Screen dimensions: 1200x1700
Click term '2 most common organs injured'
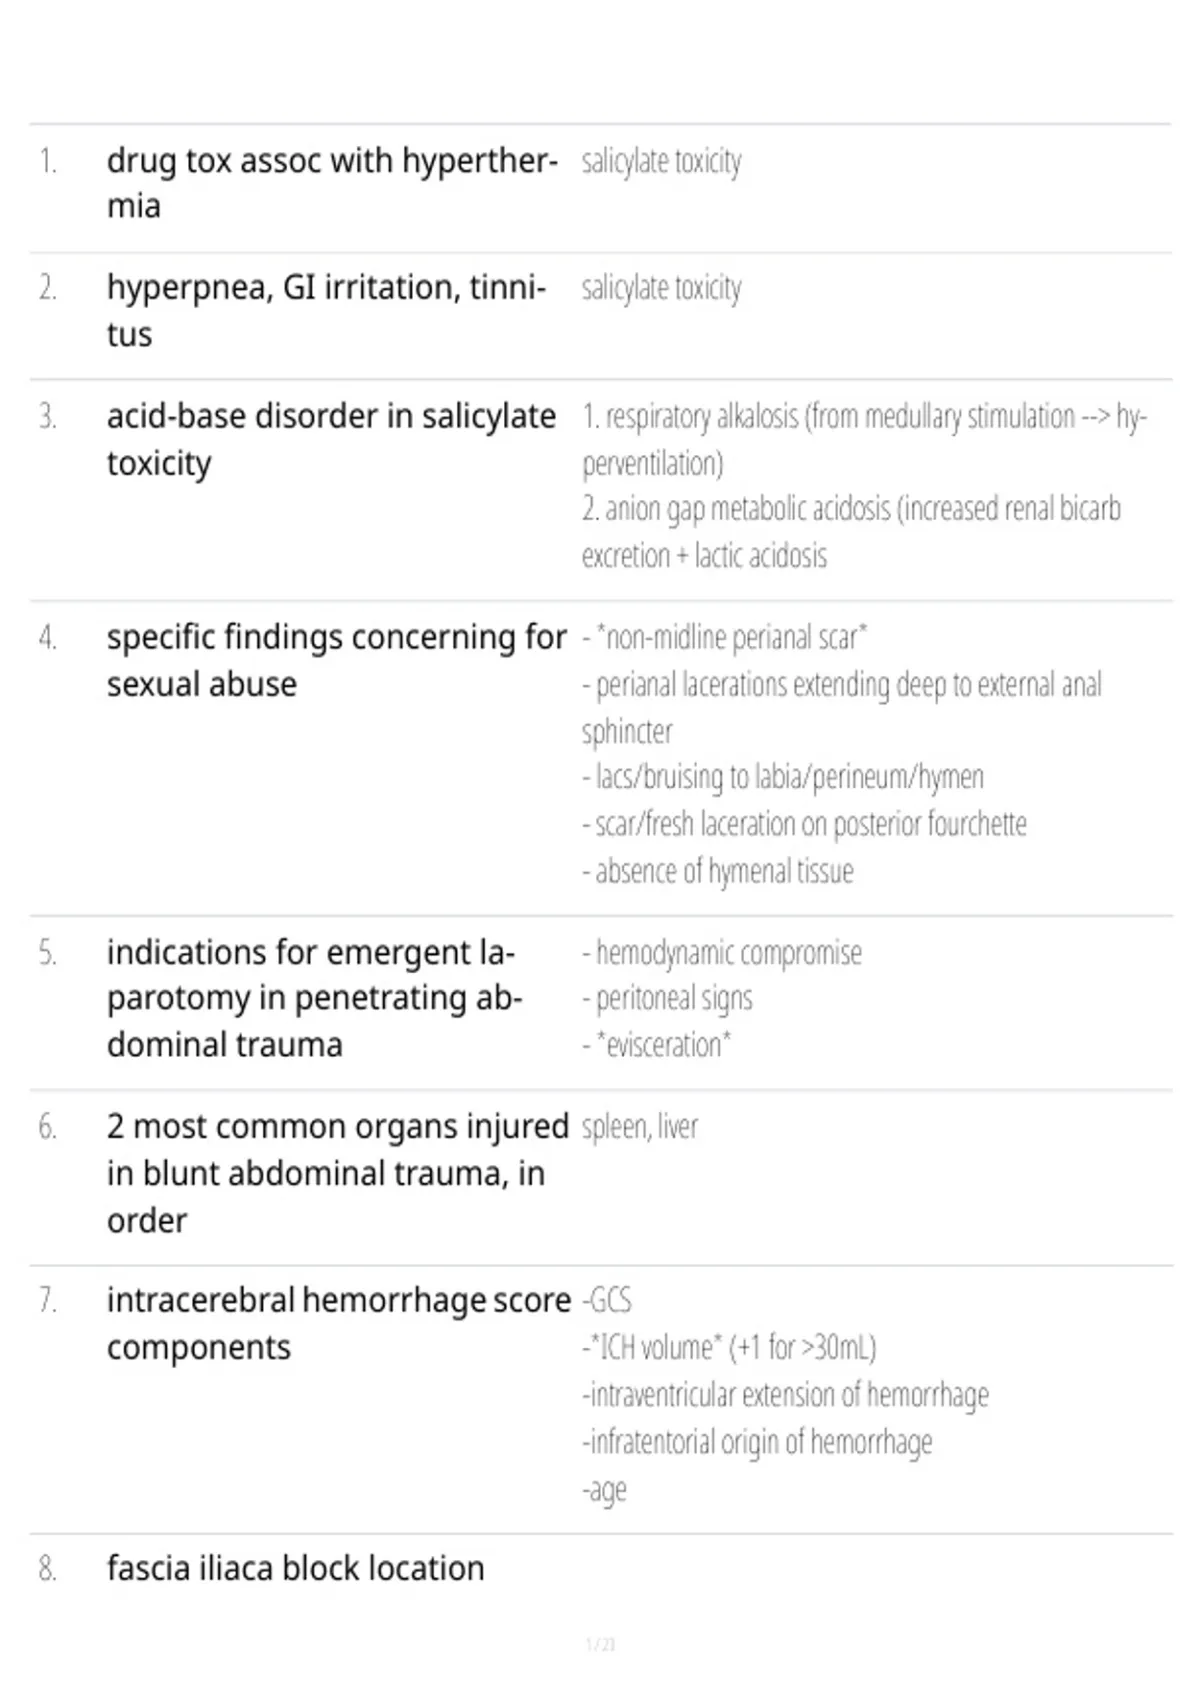[x=338, y=1173]
